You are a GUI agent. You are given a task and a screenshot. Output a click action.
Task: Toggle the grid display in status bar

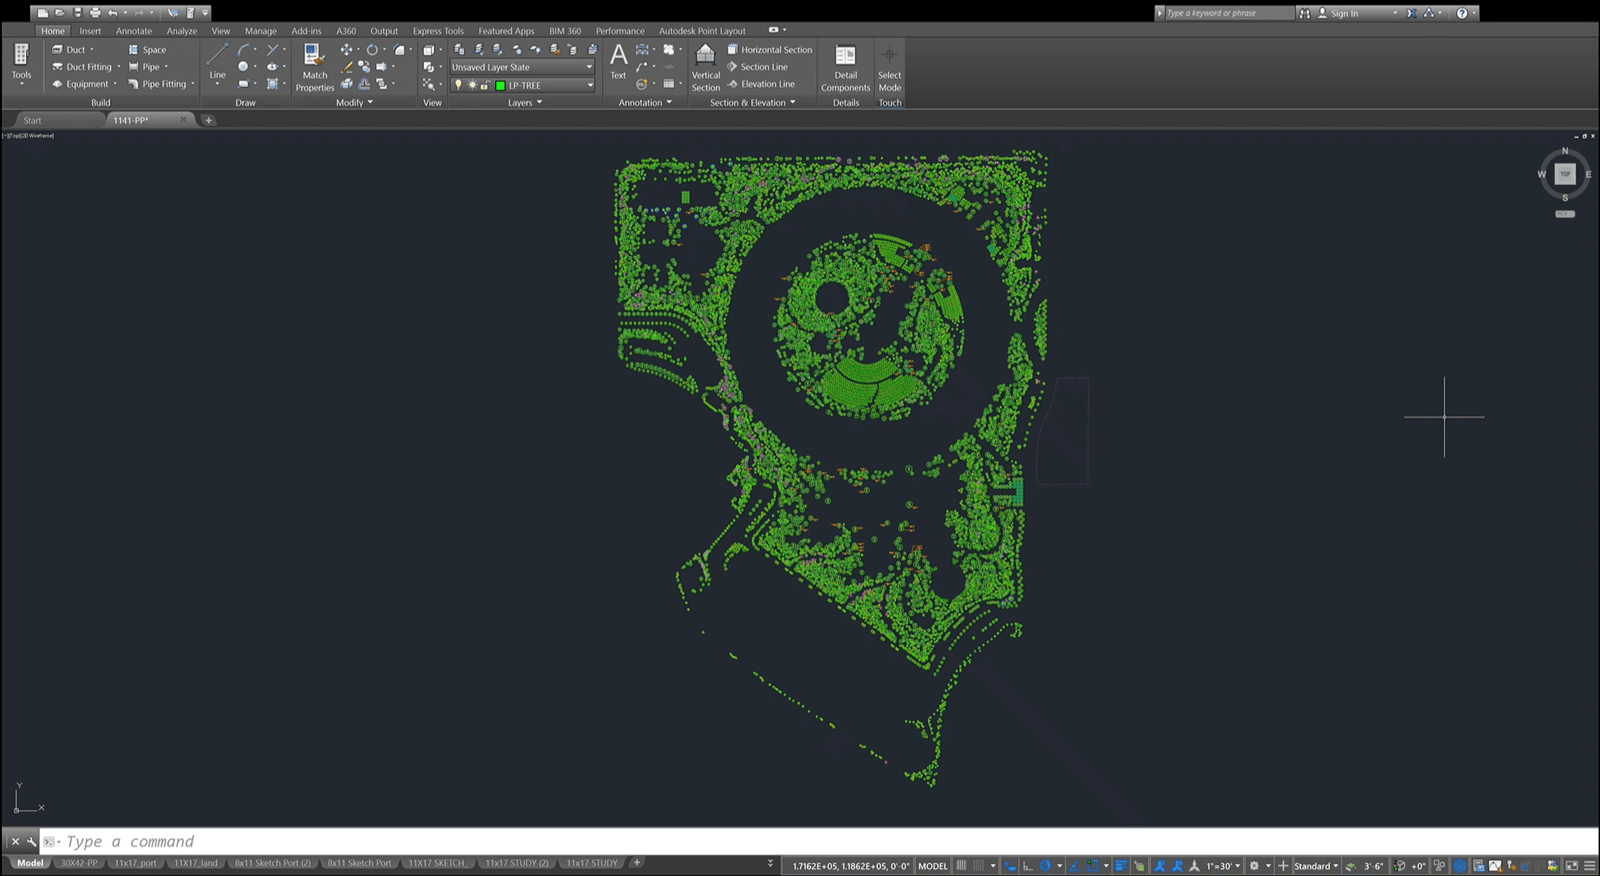961,866
